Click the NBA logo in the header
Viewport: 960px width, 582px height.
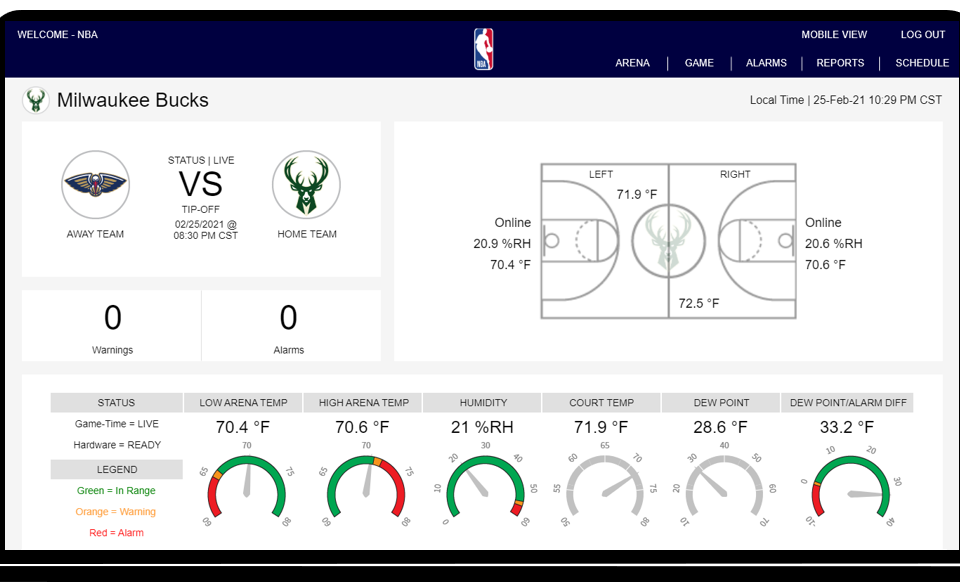[483, 49]
